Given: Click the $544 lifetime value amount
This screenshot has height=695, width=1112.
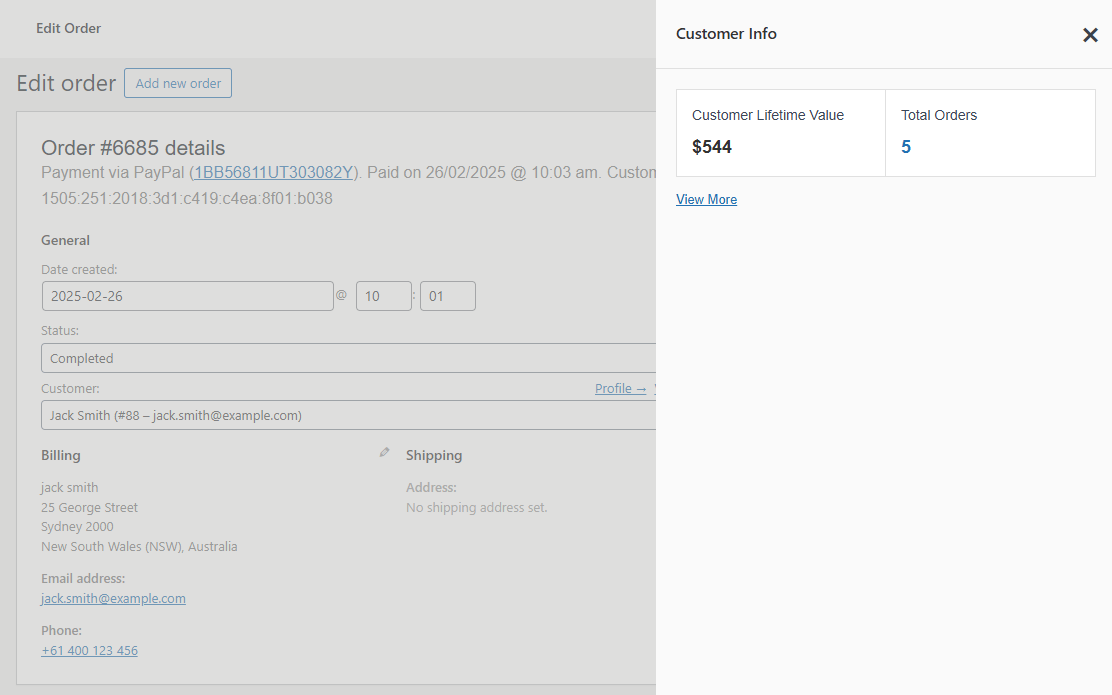Looking at the screenshot, I should [x=711, y=147].
